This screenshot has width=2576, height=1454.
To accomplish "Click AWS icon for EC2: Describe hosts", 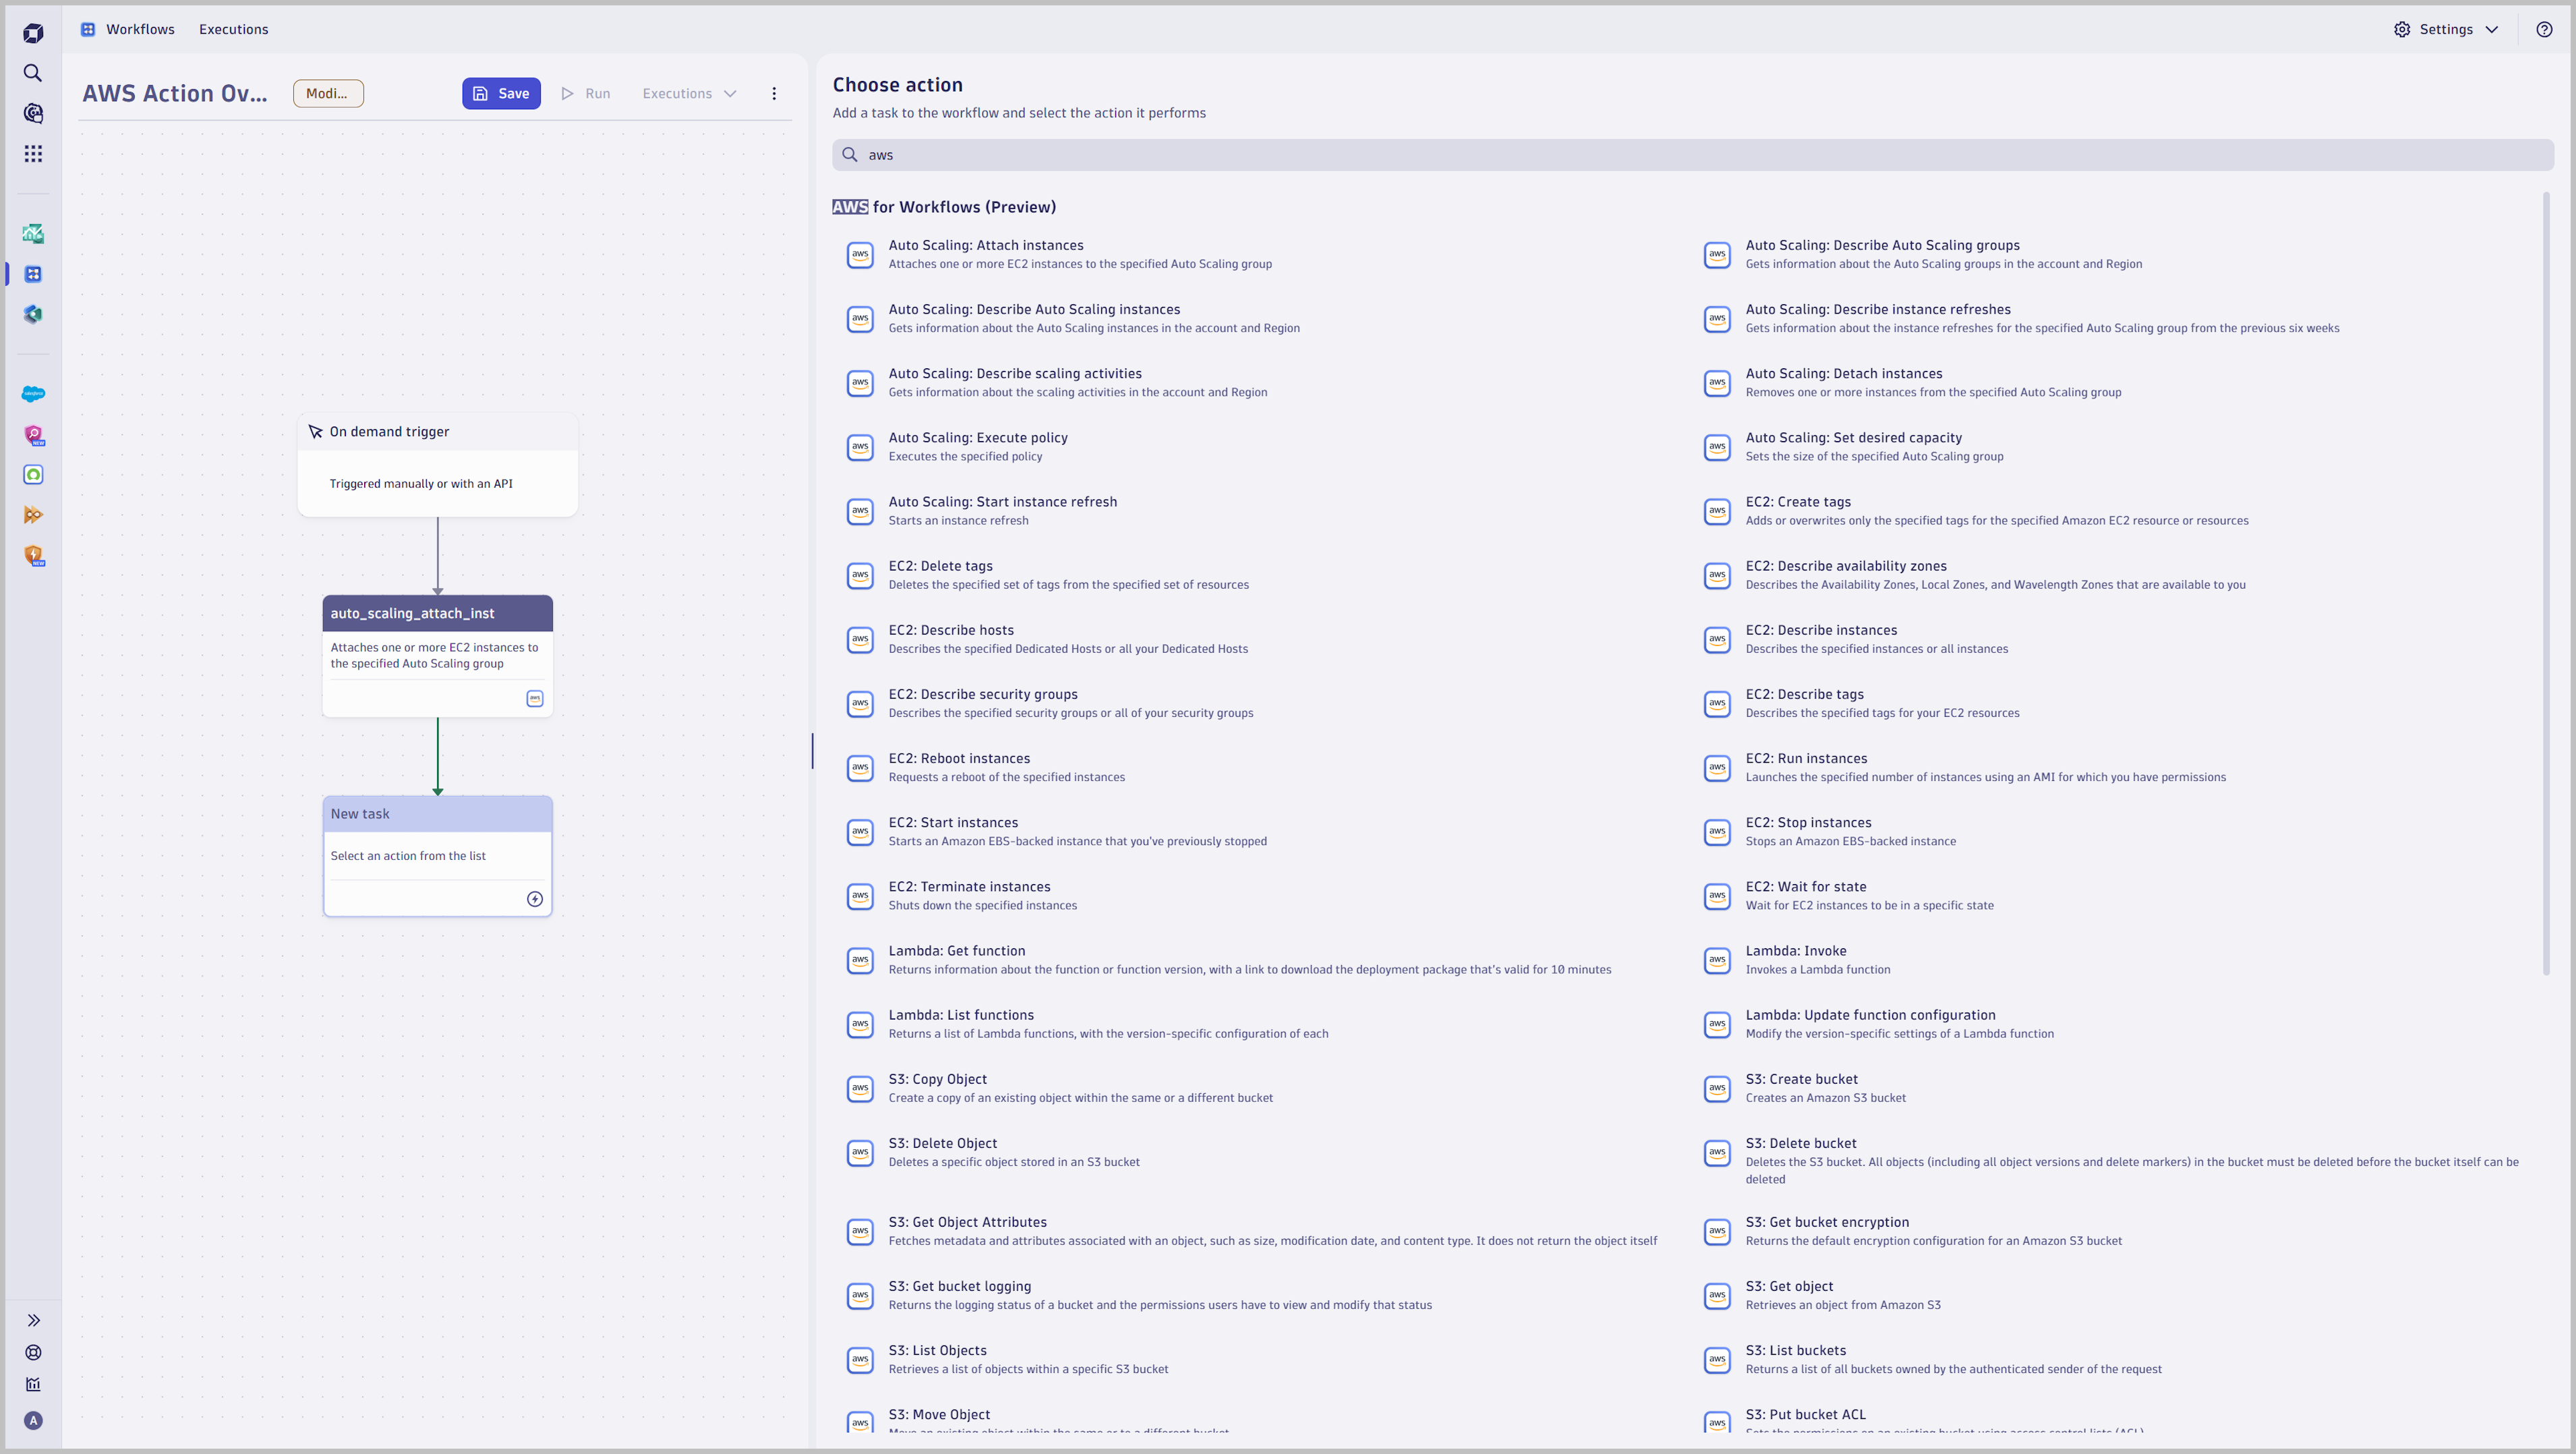I will click(x=860, y=639).
